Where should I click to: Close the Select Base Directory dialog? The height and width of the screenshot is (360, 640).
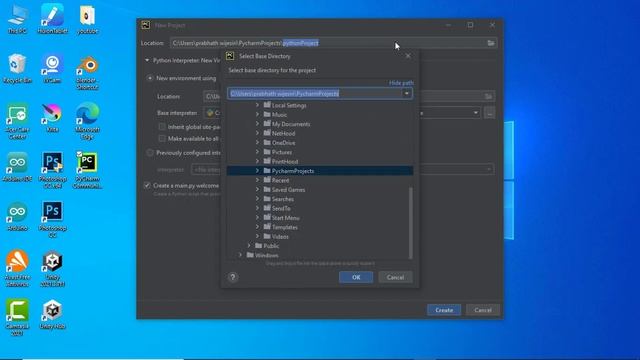coord(408,56)
